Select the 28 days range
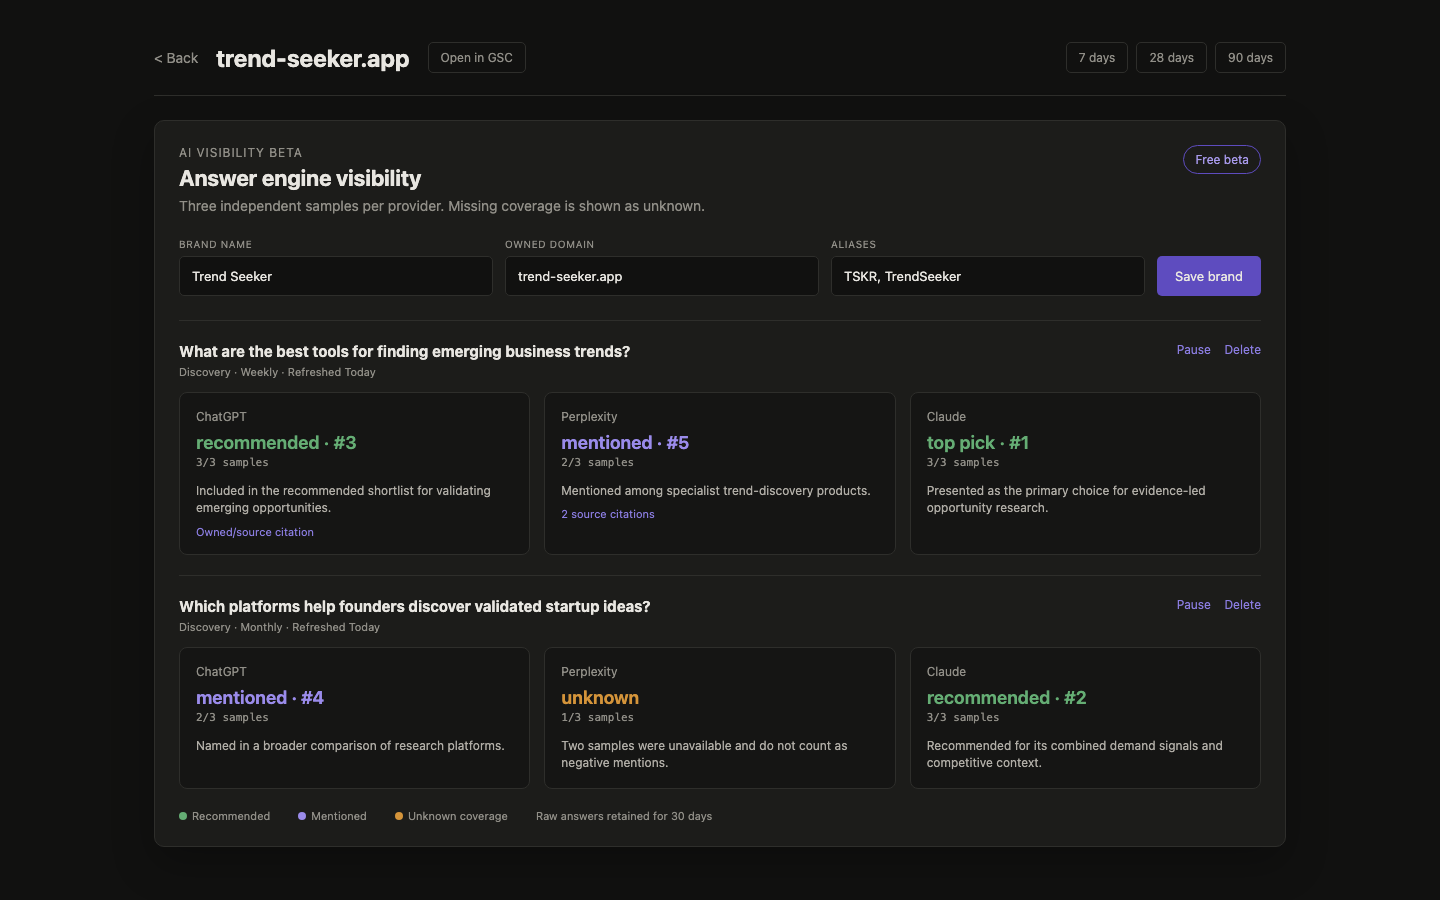 pos(1171,58)
